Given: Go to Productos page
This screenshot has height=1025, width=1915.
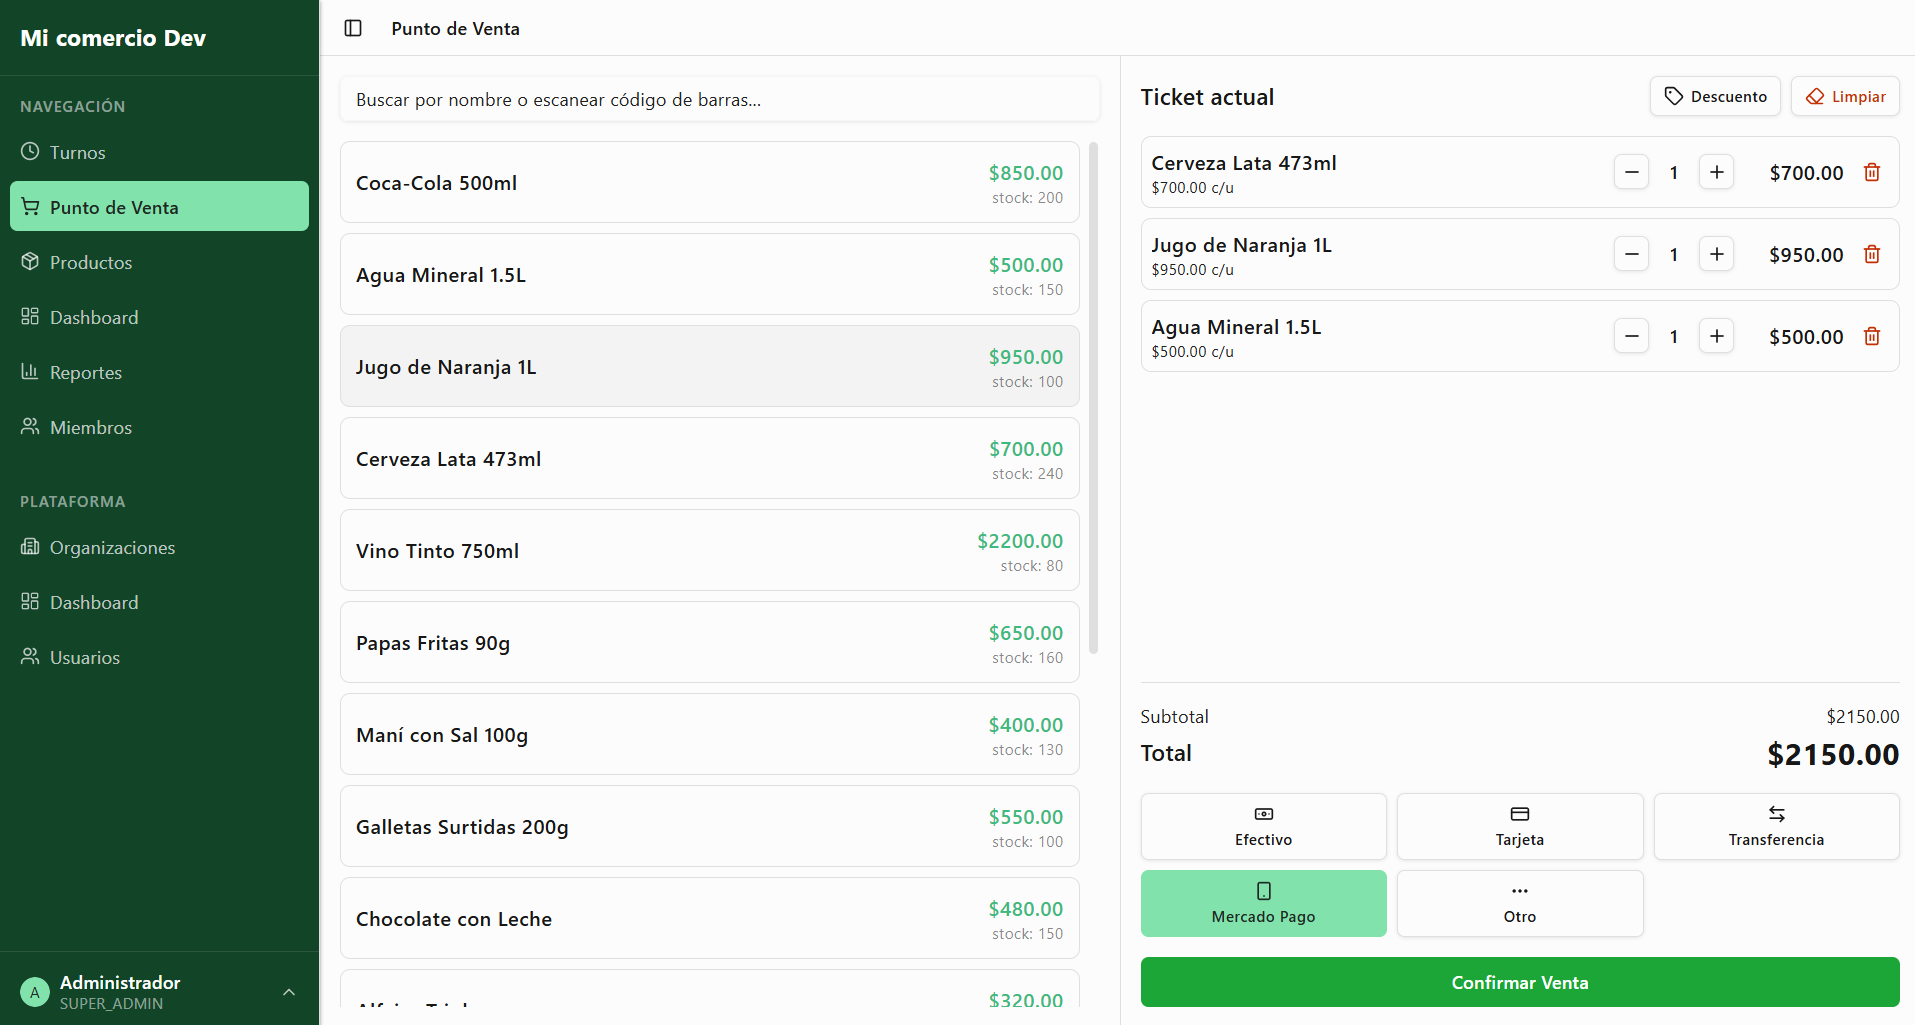Looking at the screenshot, I should [x=159, y=262].
